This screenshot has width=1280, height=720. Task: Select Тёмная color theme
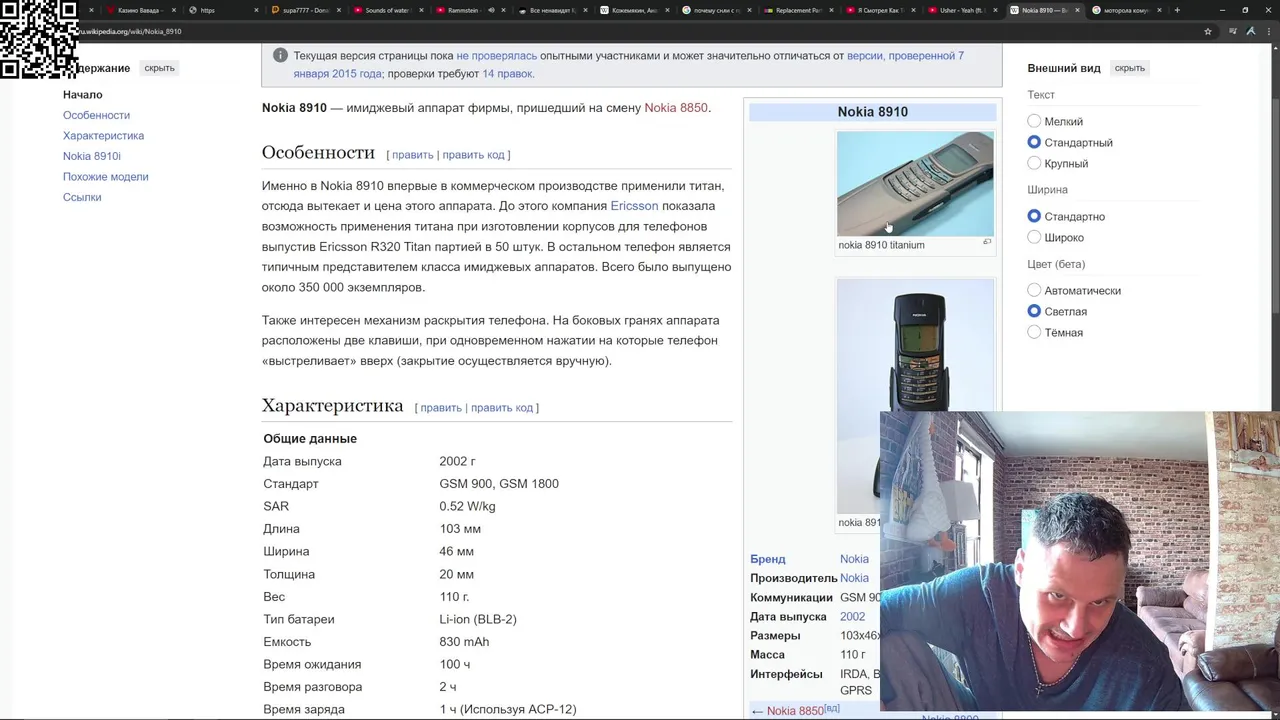point(1034,332)
